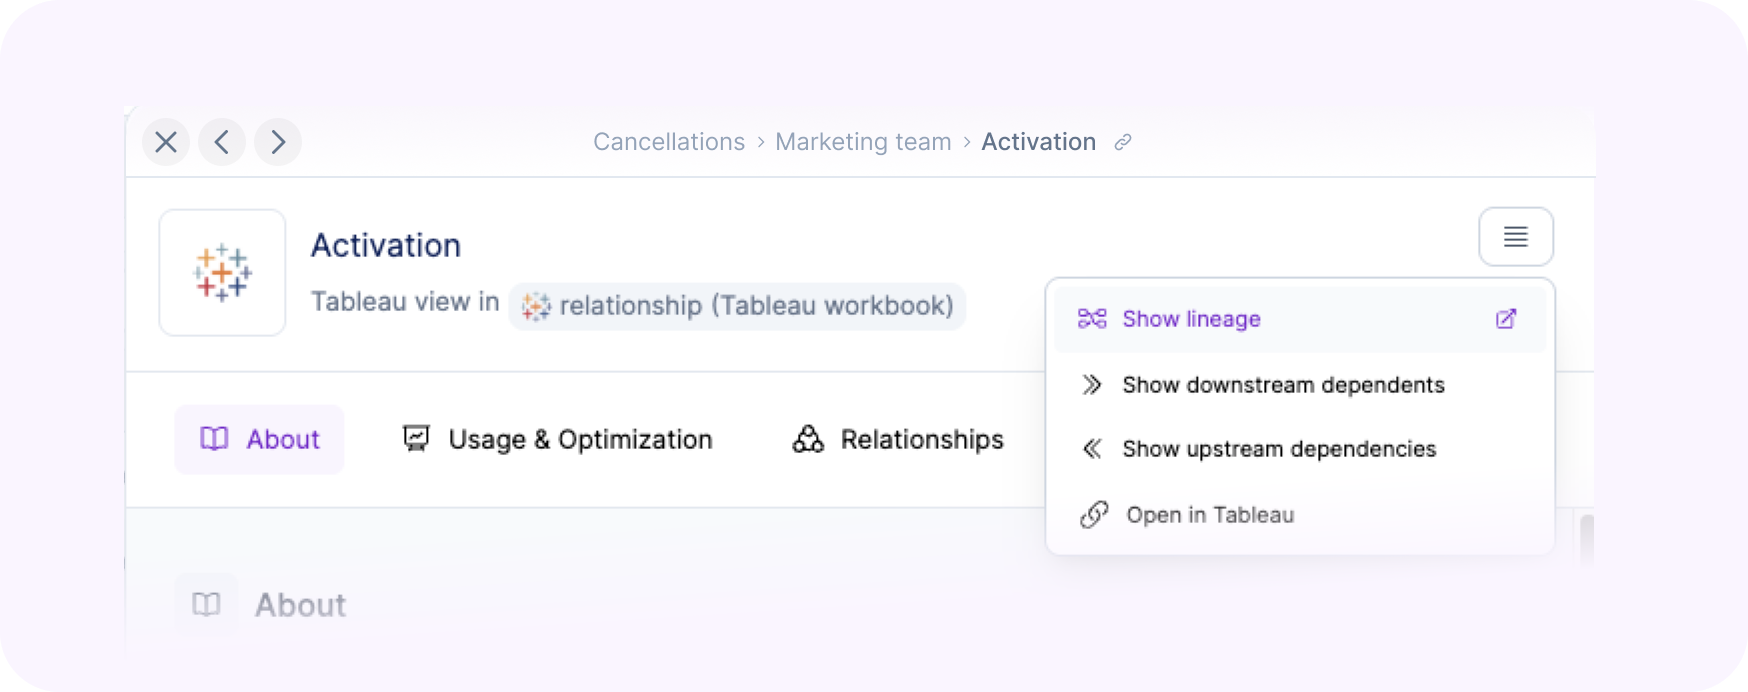Click the chain link icon in menu
Viewport: 1748px width, 692px height.
(x=1094, y=515)
